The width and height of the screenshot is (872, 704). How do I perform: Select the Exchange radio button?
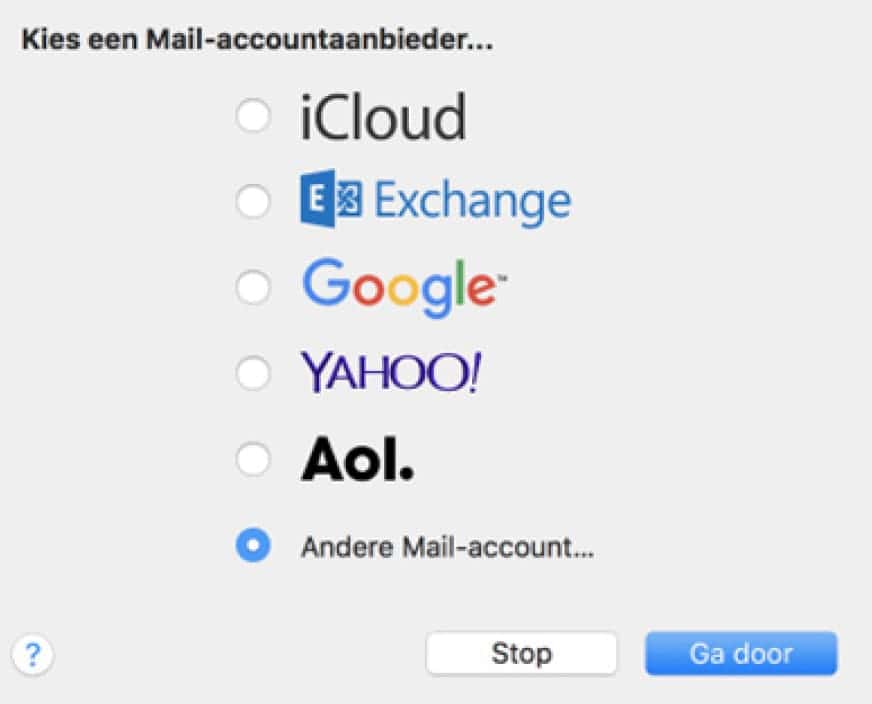[253, 201]
